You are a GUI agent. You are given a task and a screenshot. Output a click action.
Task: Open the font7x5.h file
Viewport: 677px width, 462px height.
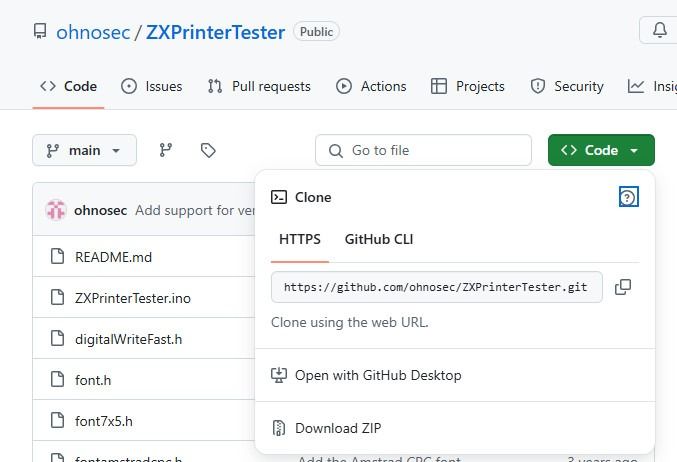pyautogui.click(x=104, y=421)
